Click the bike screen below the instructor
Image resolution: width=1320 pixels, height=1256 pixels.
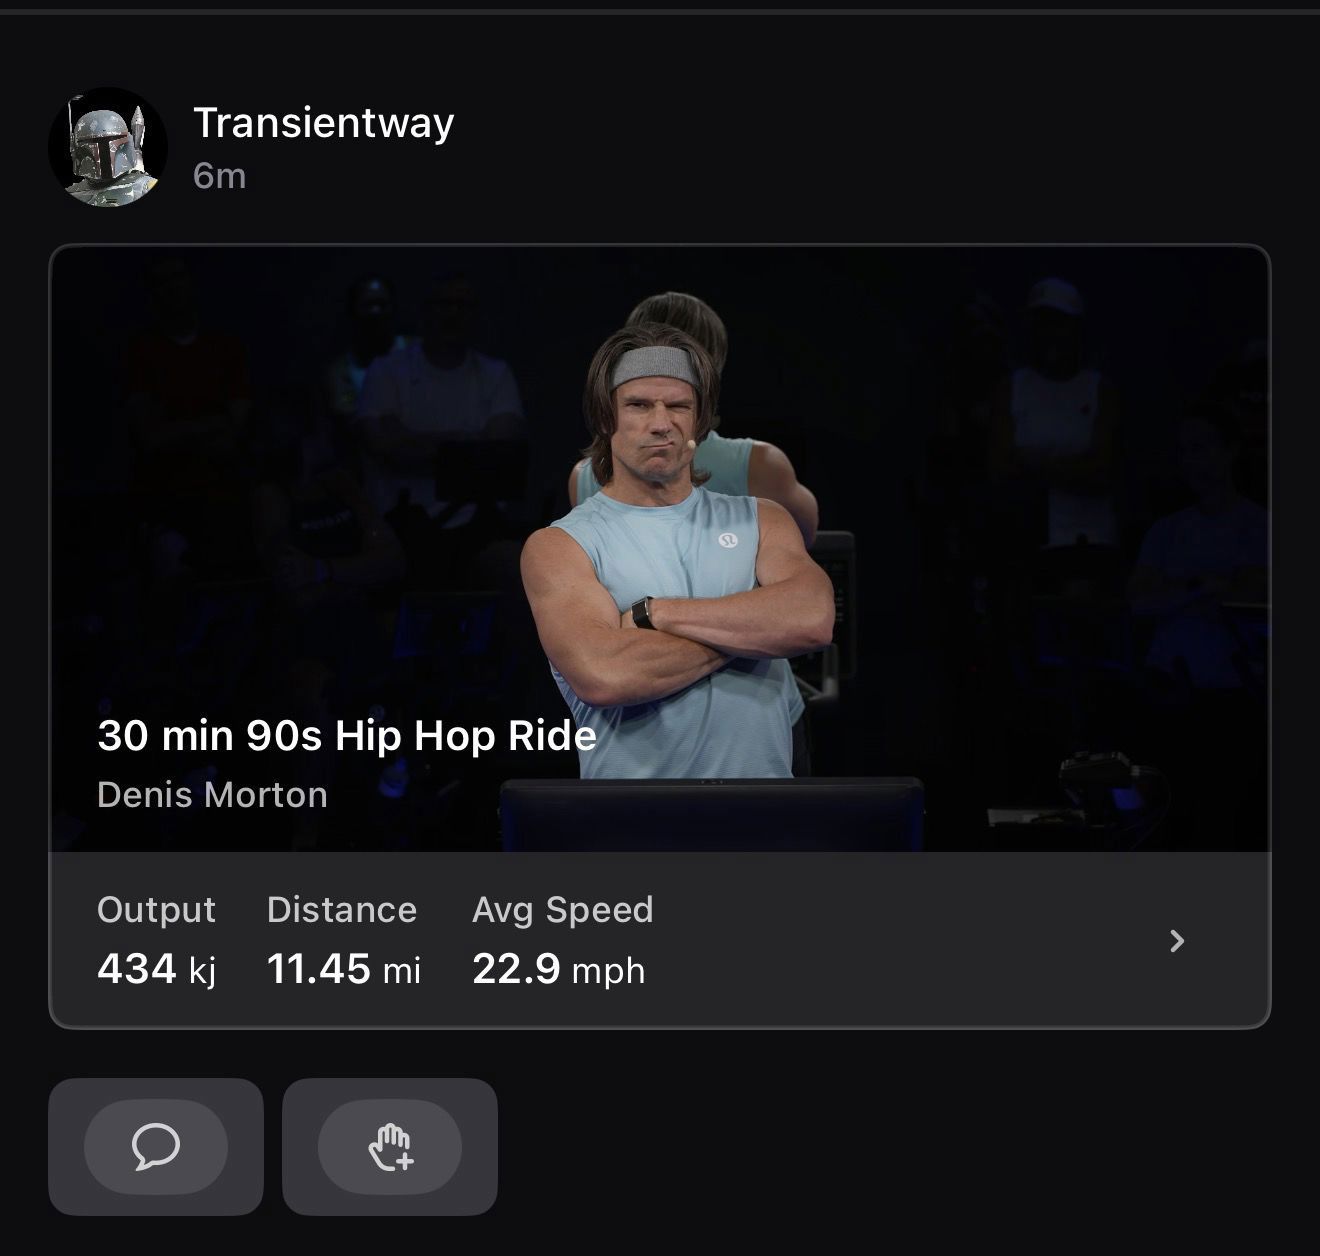click(x=711, y=814)
